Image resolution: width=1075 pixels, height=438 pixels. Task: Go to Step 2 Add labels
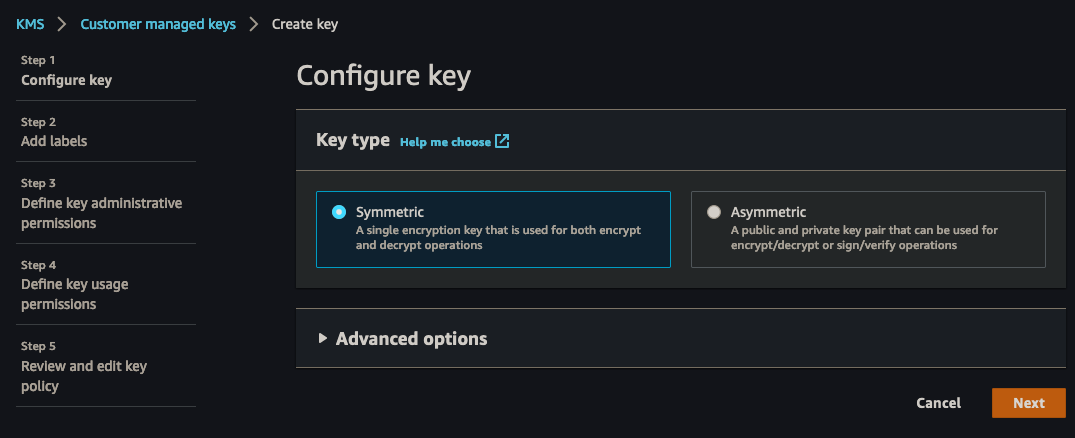(54, 141)
